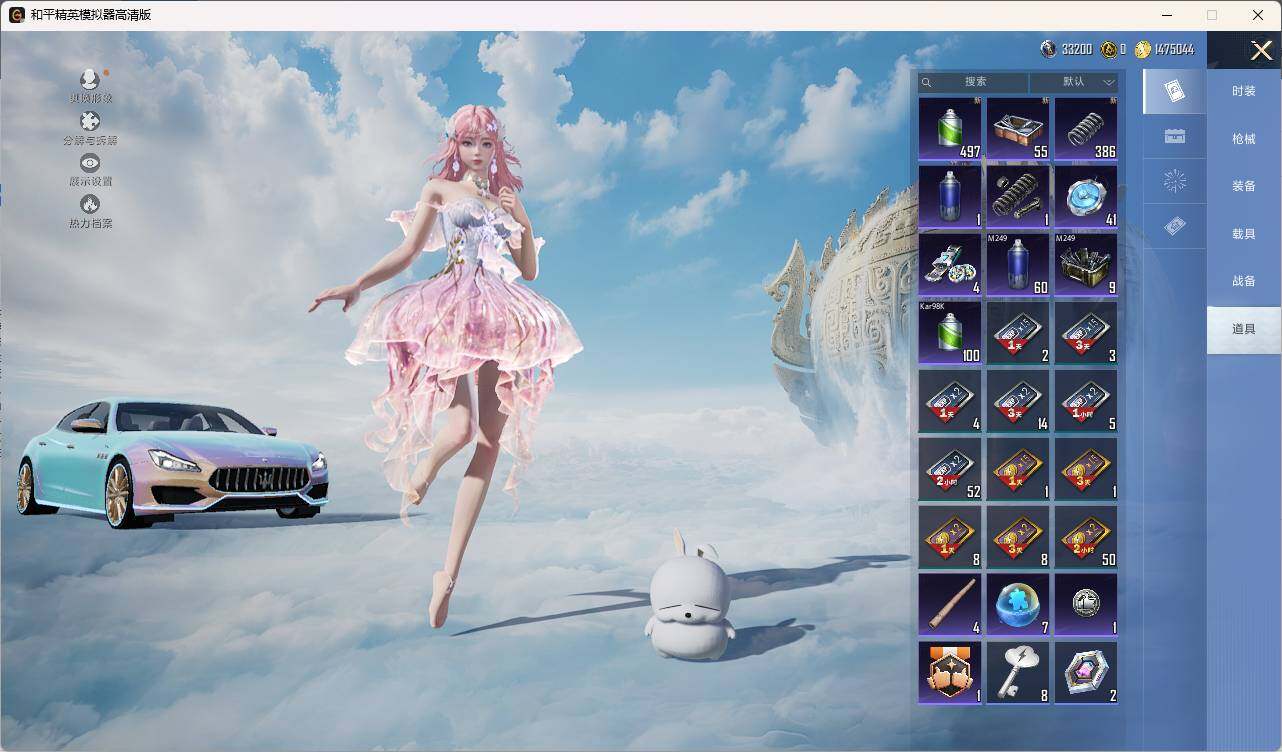Switch to the 战备 tab
Screen dimensions: 1282x752
[1243, 281]
